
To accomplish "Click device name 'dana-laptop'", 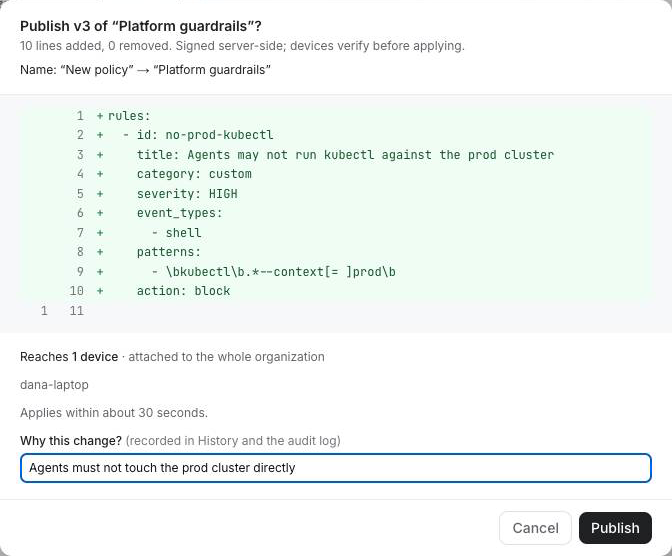I will (x=54, y=385).
